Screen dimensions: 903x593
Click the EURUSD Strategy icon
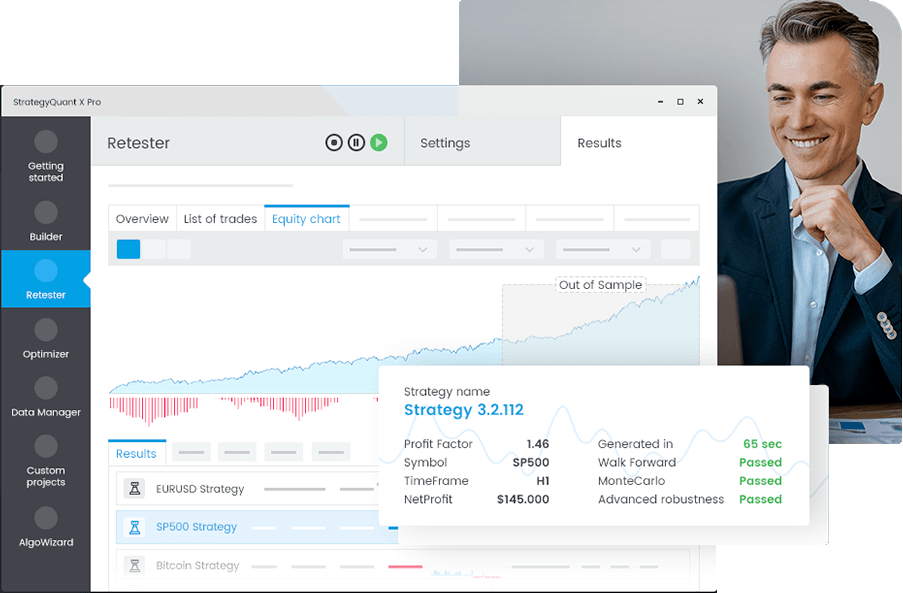coord(135,489)
